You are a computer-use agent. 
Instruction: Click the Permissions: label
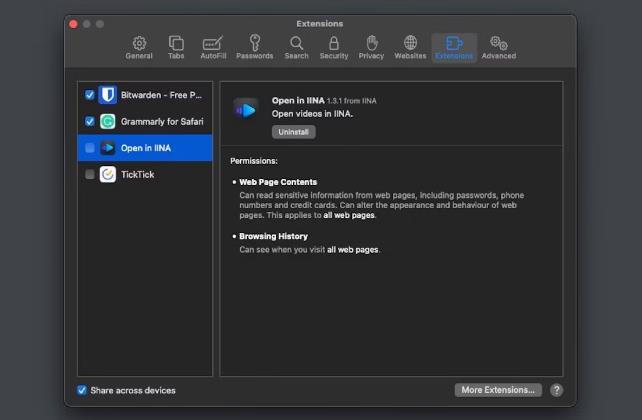[254, 161]
